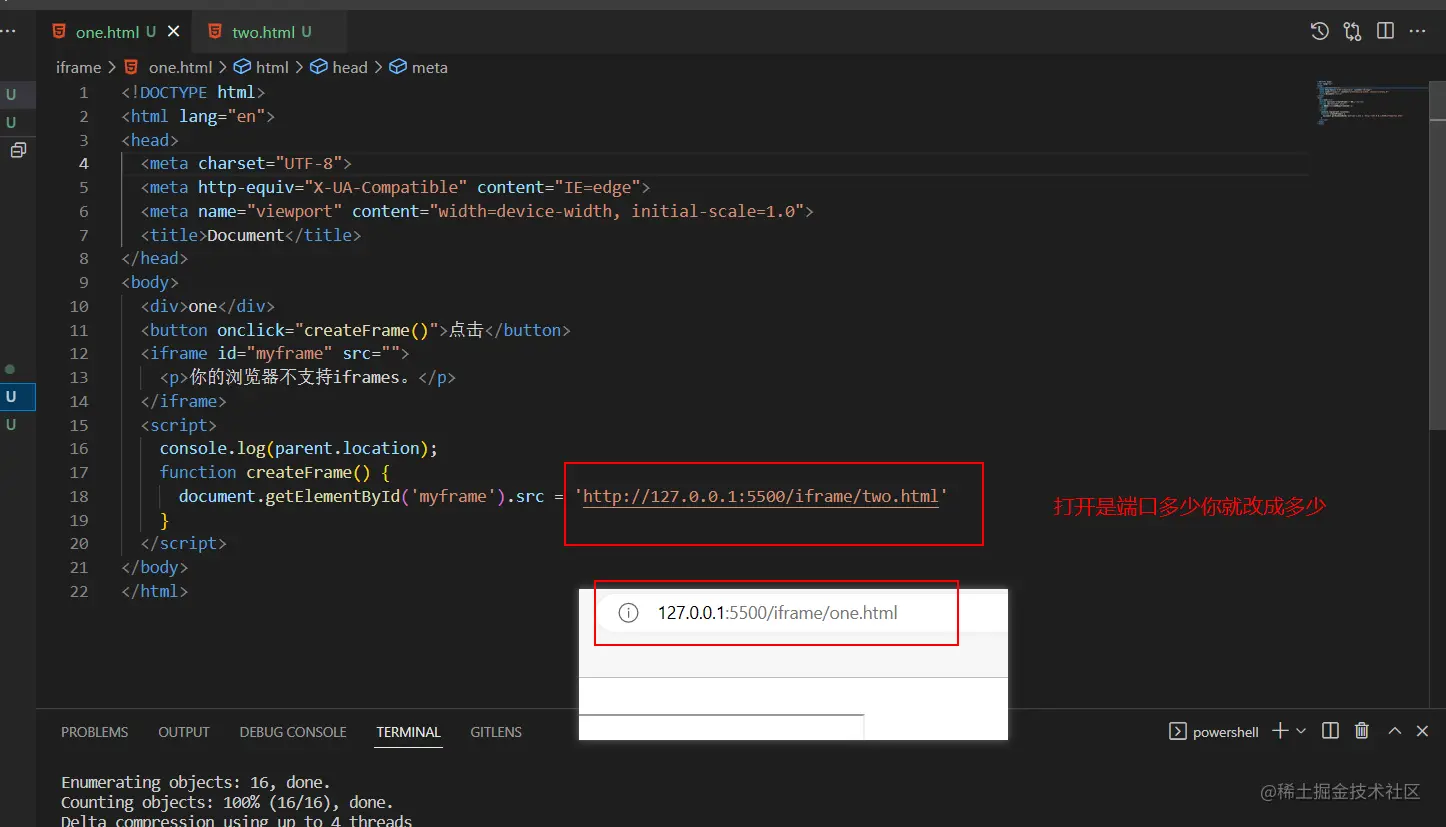Screen dimensions: 1446x827
Task: Focus the browser address bar URL
Action: click(x=777, y=613)
